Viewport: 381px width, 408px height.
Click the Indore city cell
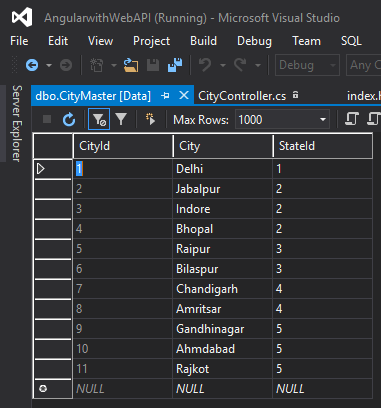223,209
